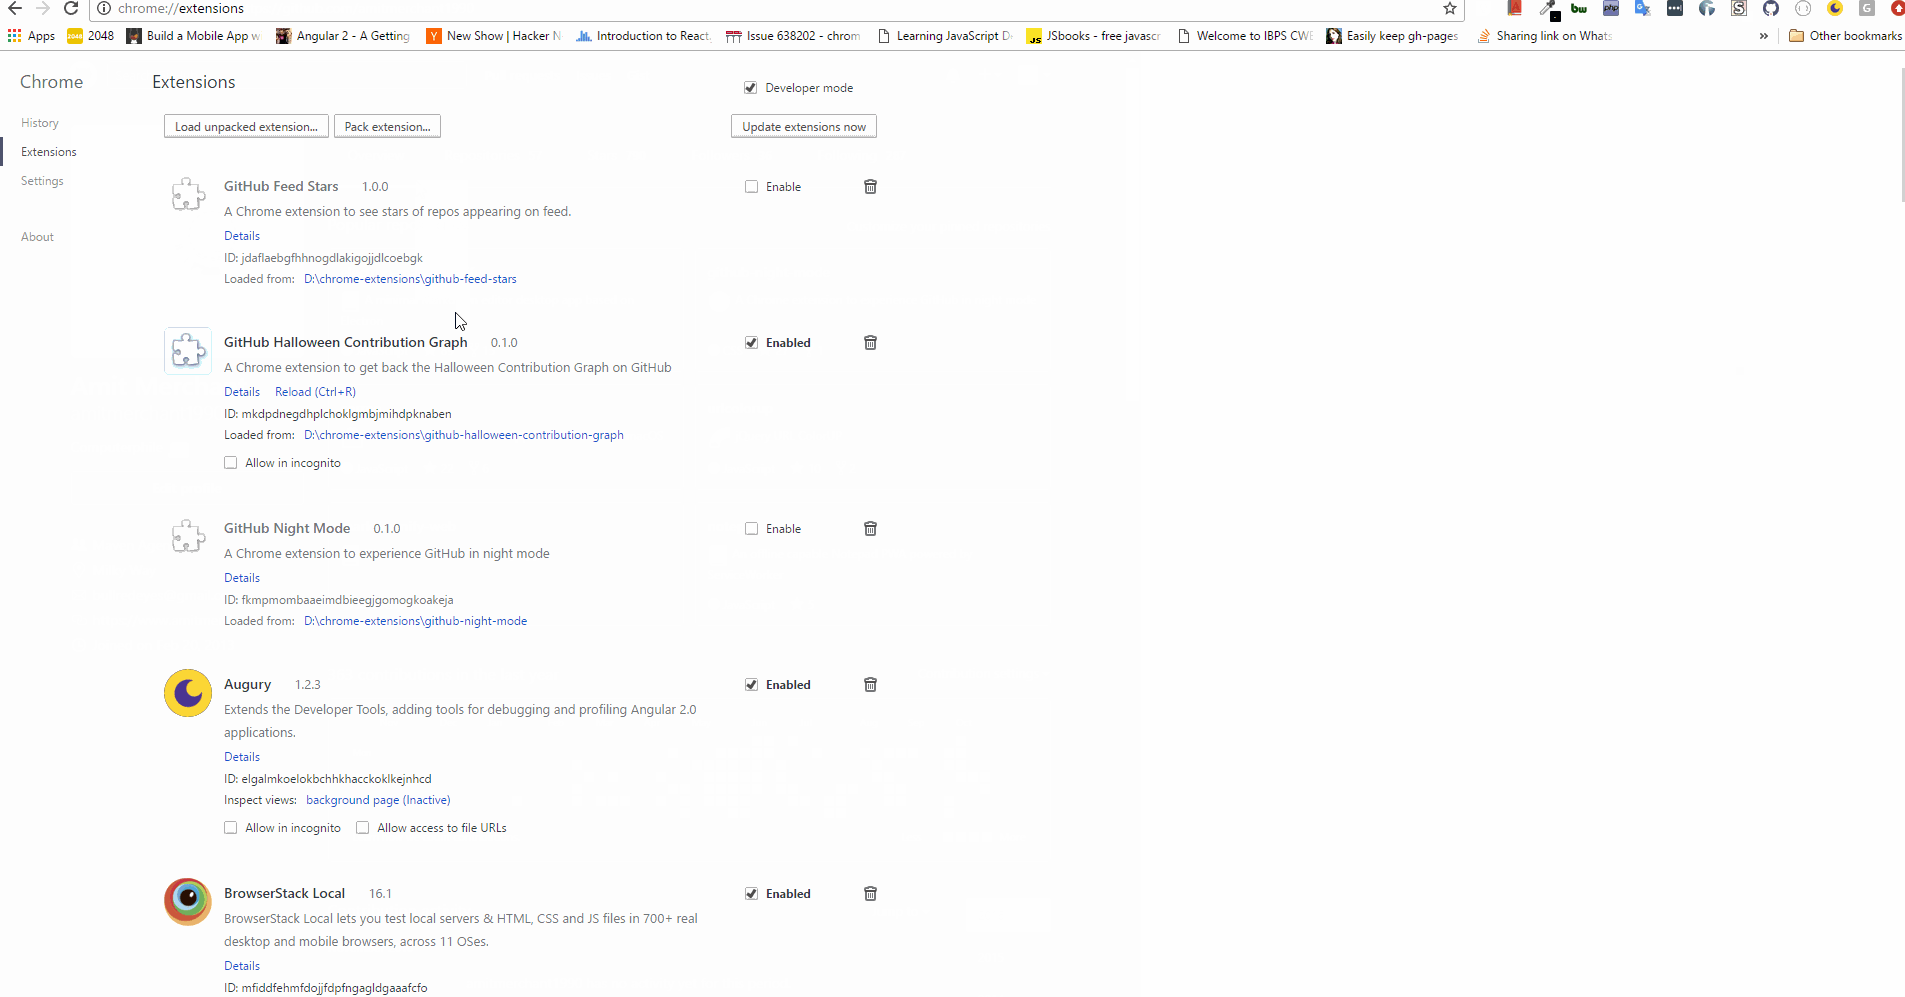Open the 'S' letter extension icon
The image size is (1905, 997).
tap(1739, 8)
